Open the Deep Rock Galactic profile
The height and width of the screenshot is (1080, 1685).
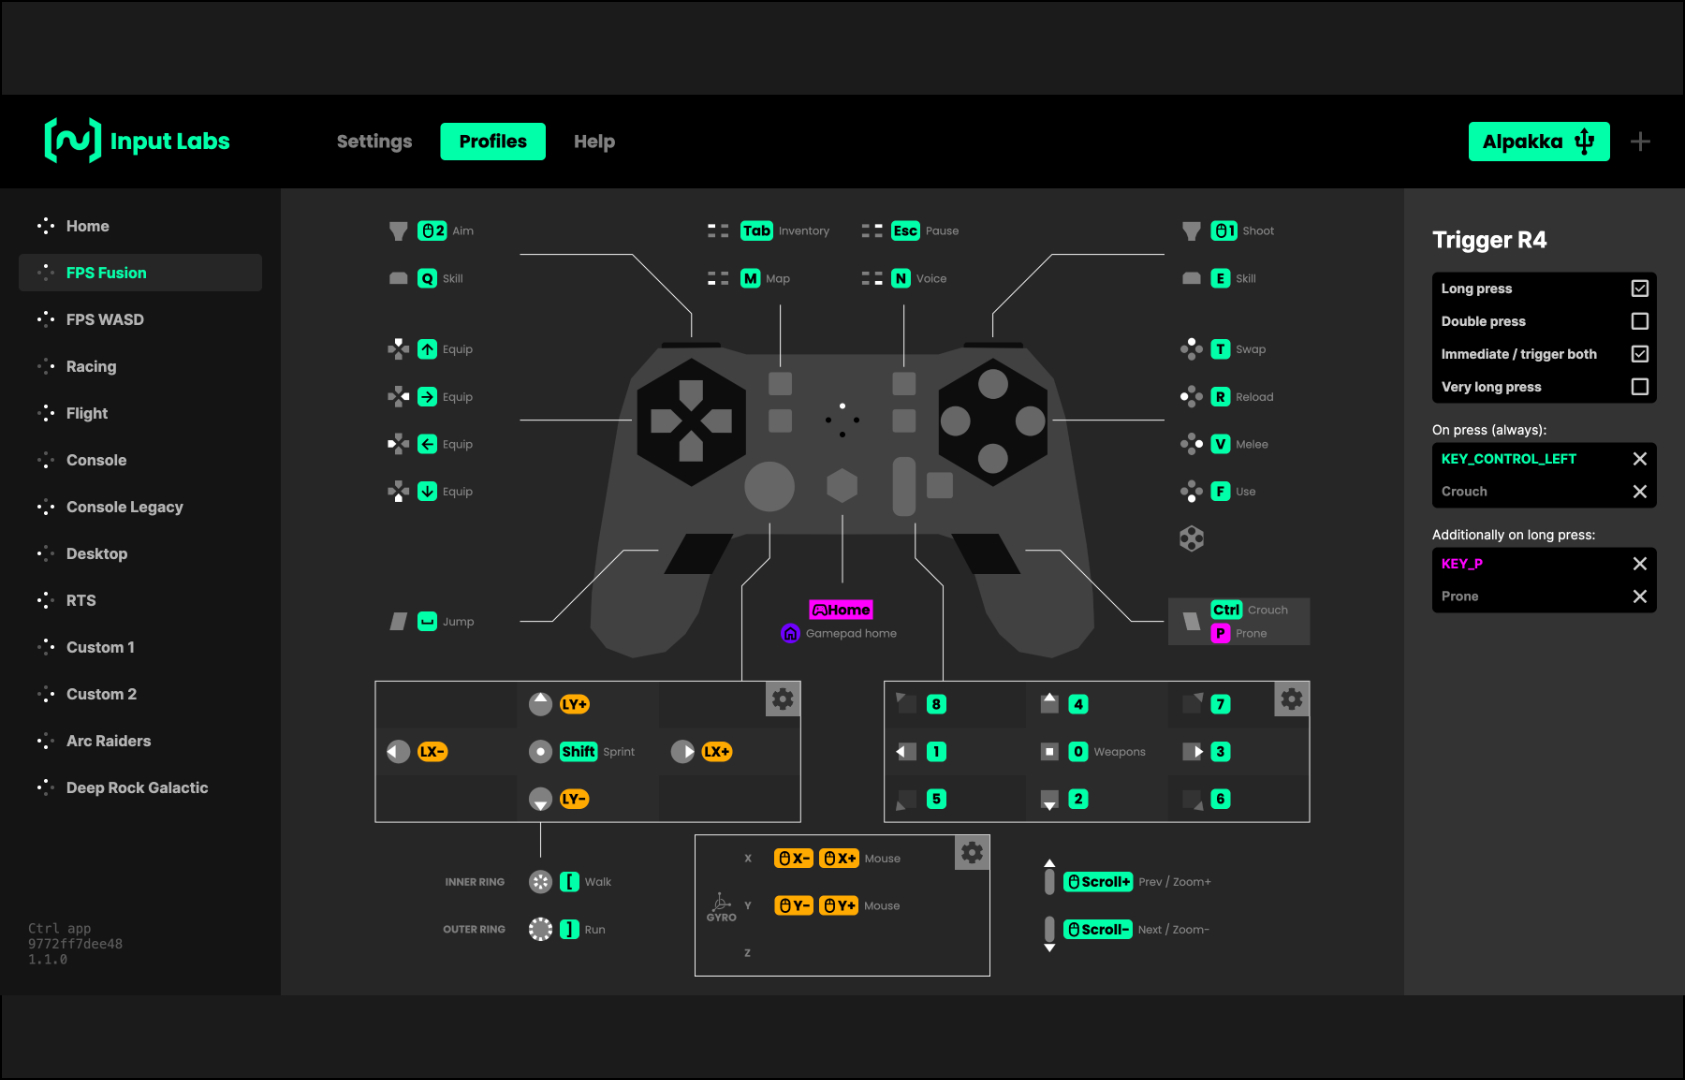pyautogui.click(x=137, y=788)
